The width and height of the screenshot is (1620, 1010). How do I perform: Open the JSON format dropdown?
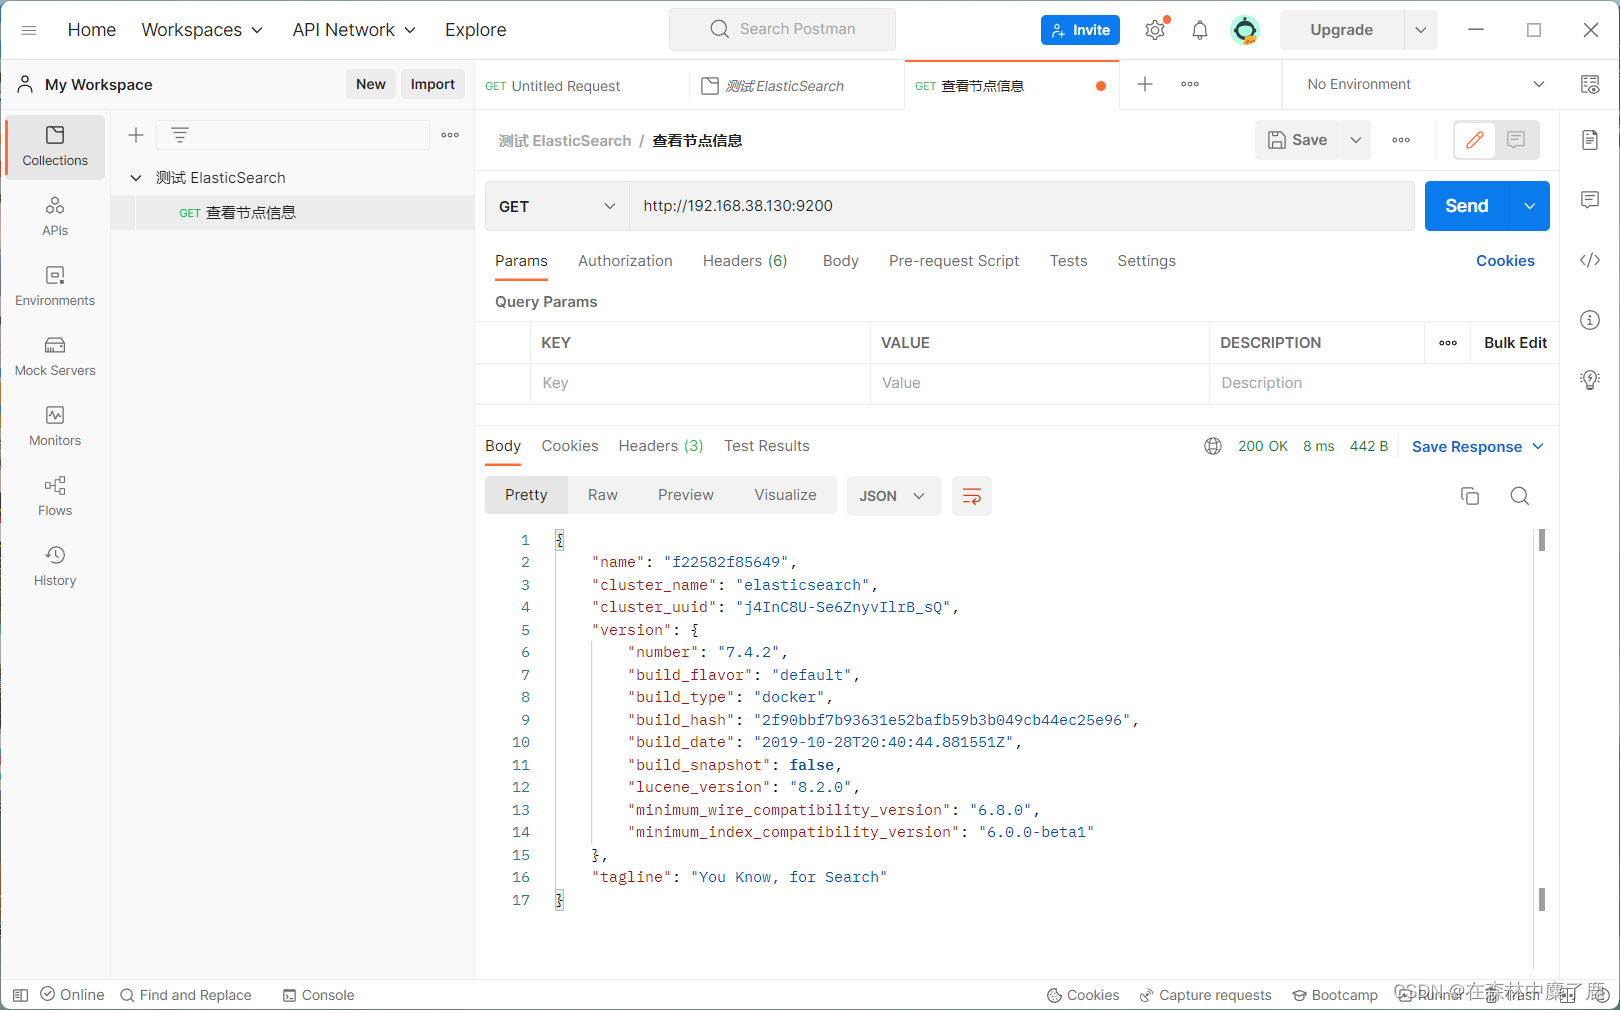click(x=894, y=496)
